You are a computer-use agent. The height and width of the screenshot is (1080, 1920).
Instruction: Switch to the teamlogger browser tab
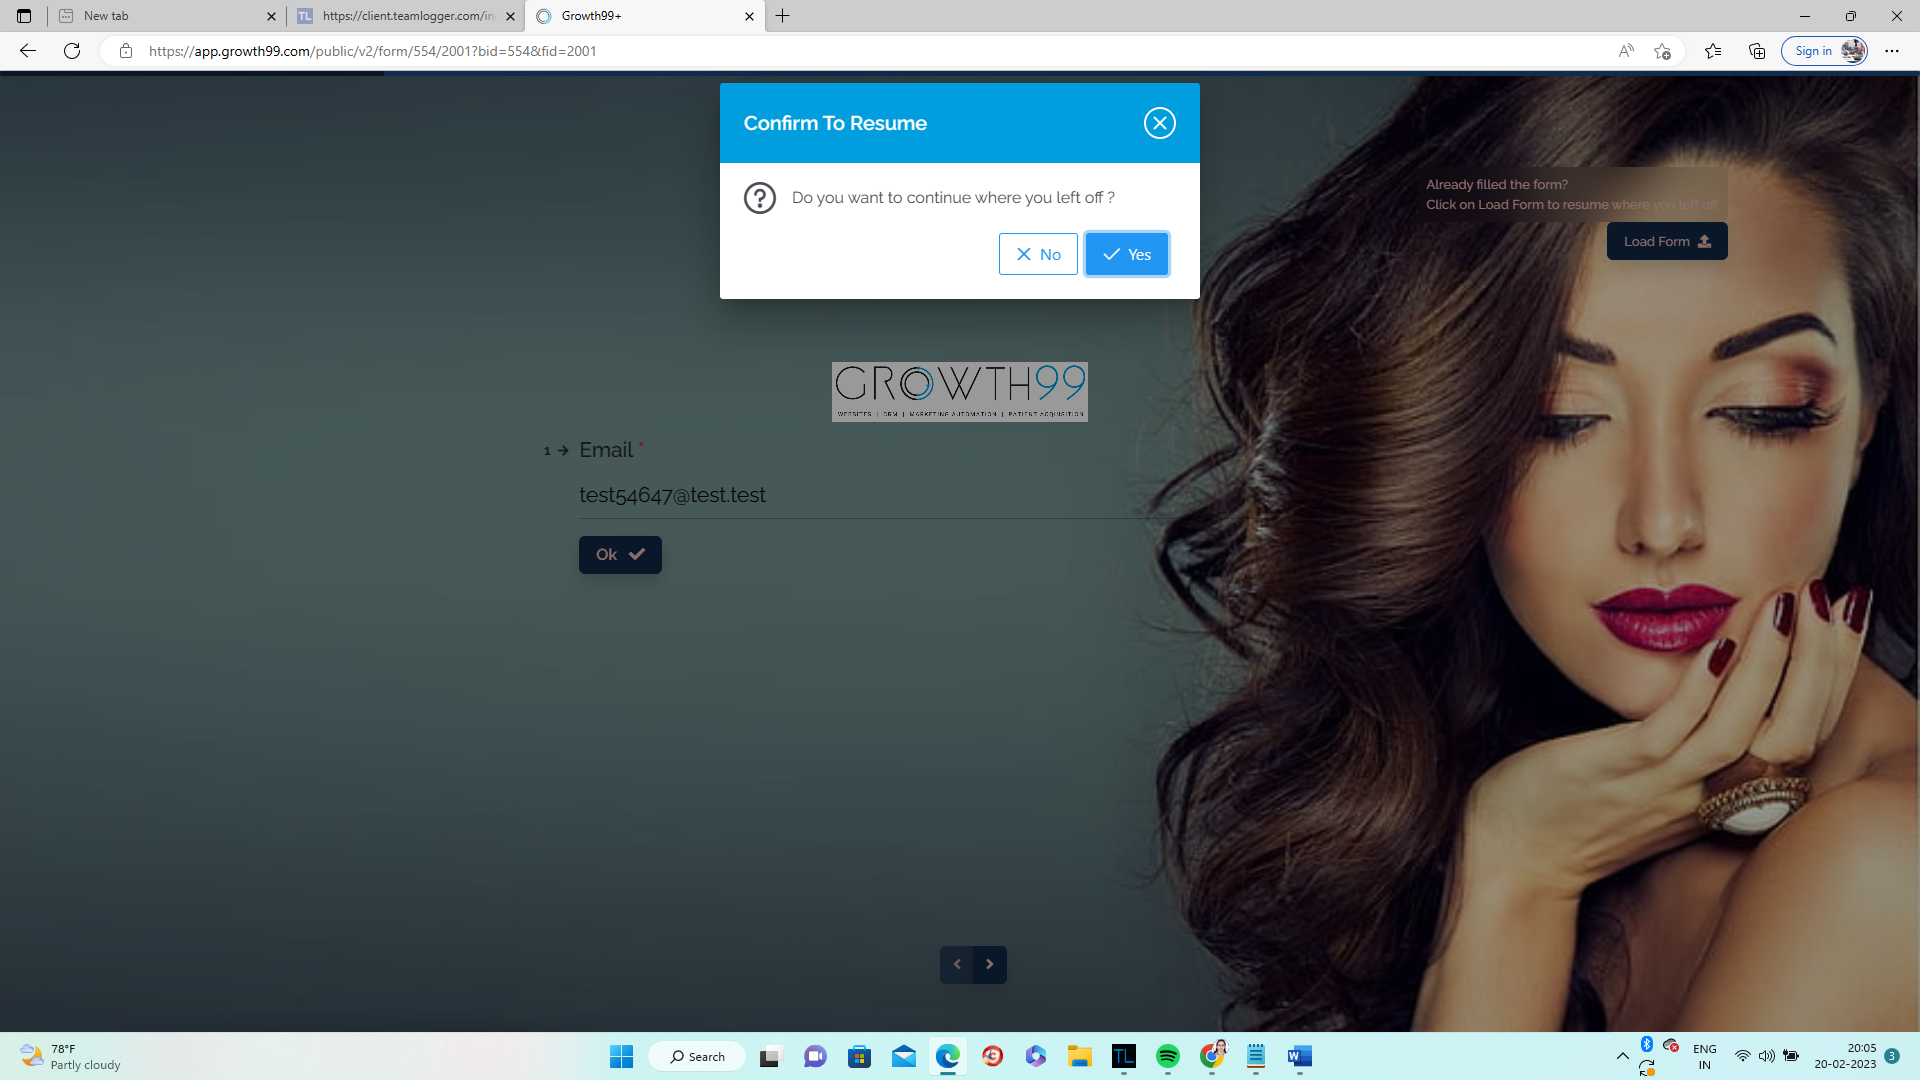tap(405, 16)
